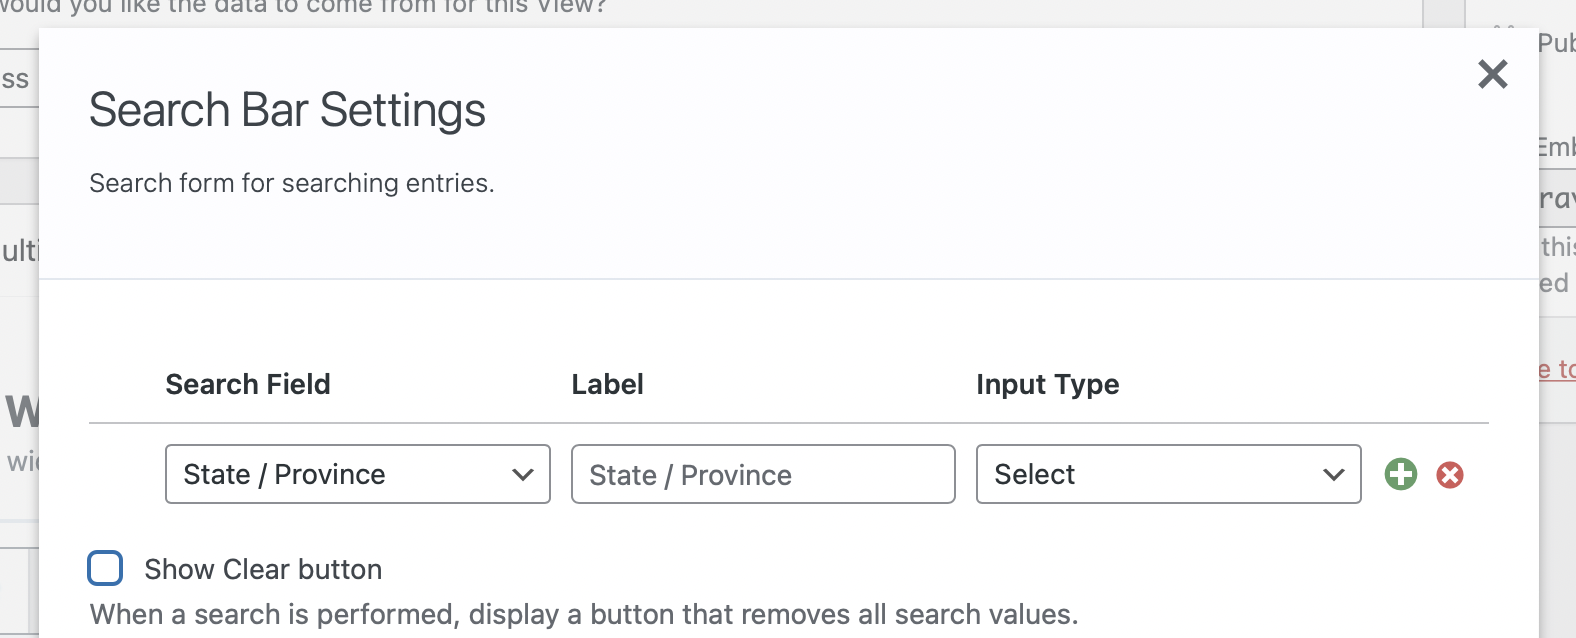Click the 'Input Type' column header
The image size is (1576, 638).
1047,384
